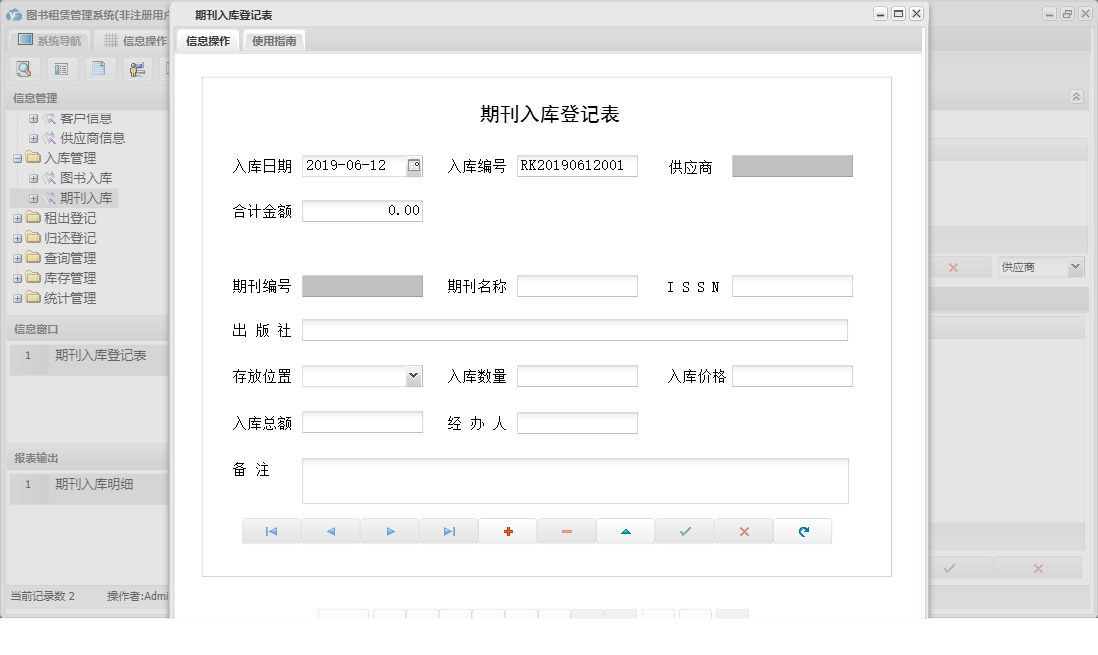Viewport: 1098px width, 655px height.
Task: Select 期刊入库明细 under 报表输出
Action: click(x=94, y=487)
